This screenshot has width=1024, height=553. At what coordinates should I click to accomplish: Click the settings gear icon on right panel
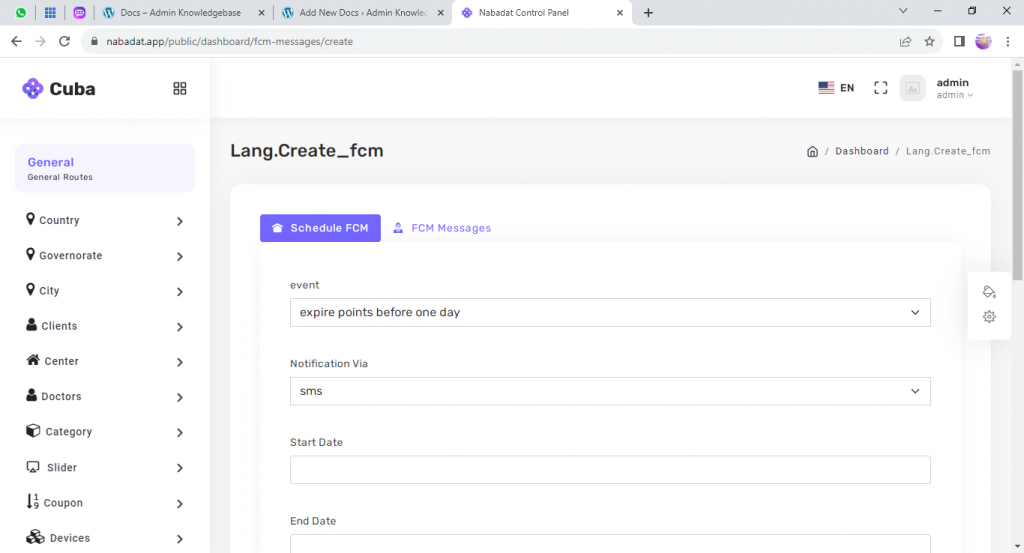[989, 317]
